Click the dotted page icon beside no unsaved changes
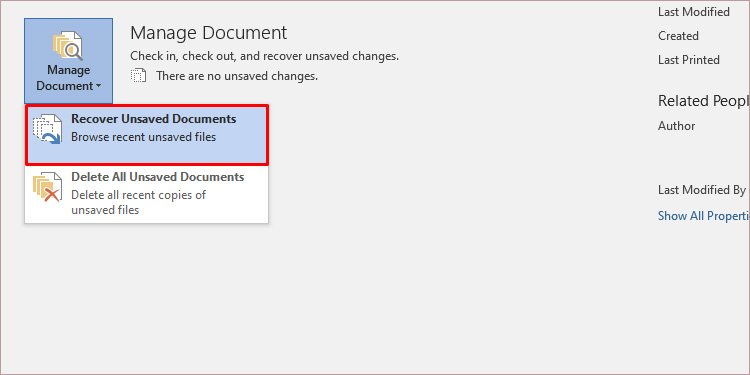The height and width of the screenshot is (375, 750). point(138,76)
